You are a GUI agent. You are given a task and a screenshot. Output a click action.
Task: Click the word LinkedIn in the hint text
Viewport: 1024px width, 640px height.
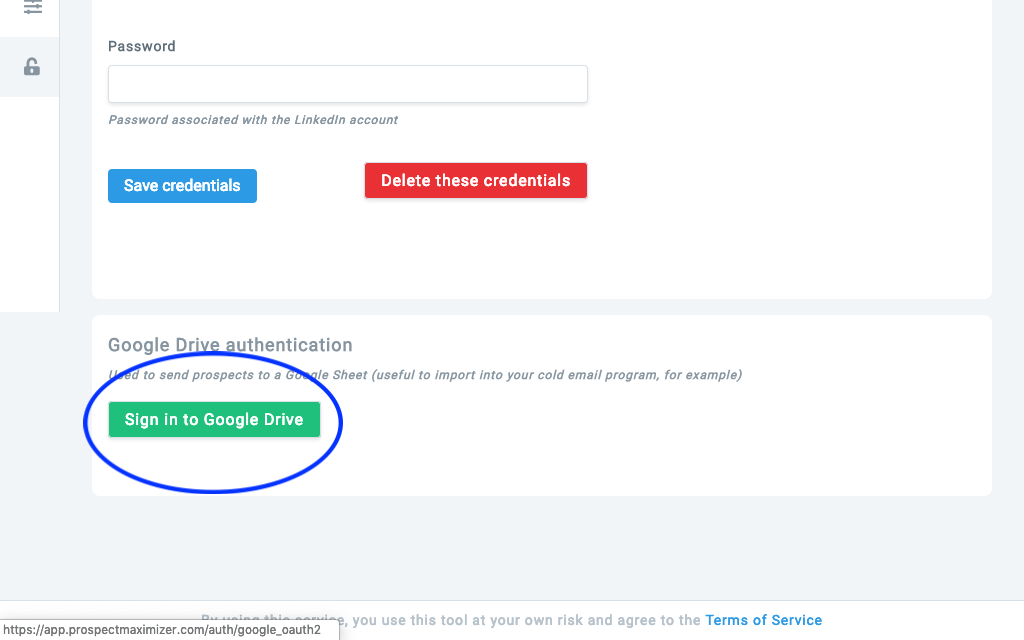click(x=319, y=120)
